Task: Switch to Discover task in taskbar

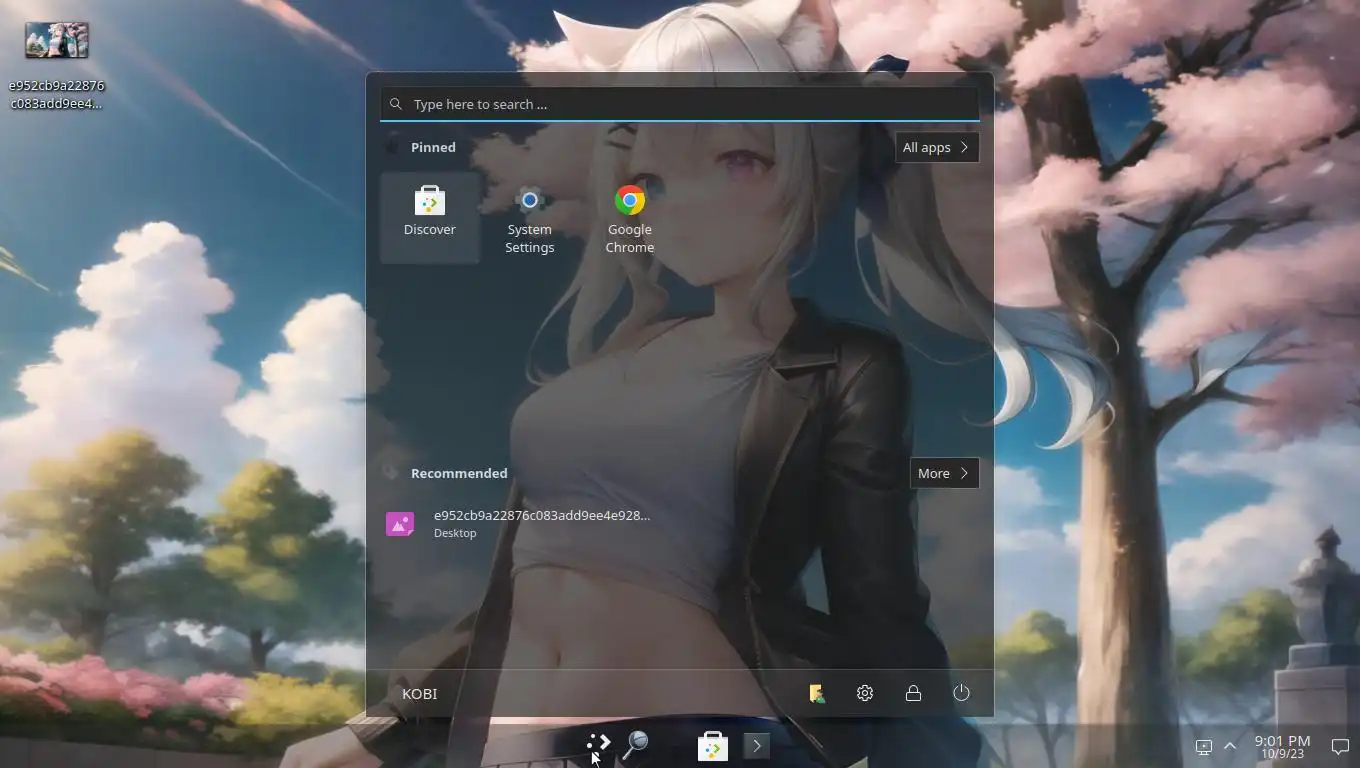Action: pyautogui.click(x=713, y=746)
